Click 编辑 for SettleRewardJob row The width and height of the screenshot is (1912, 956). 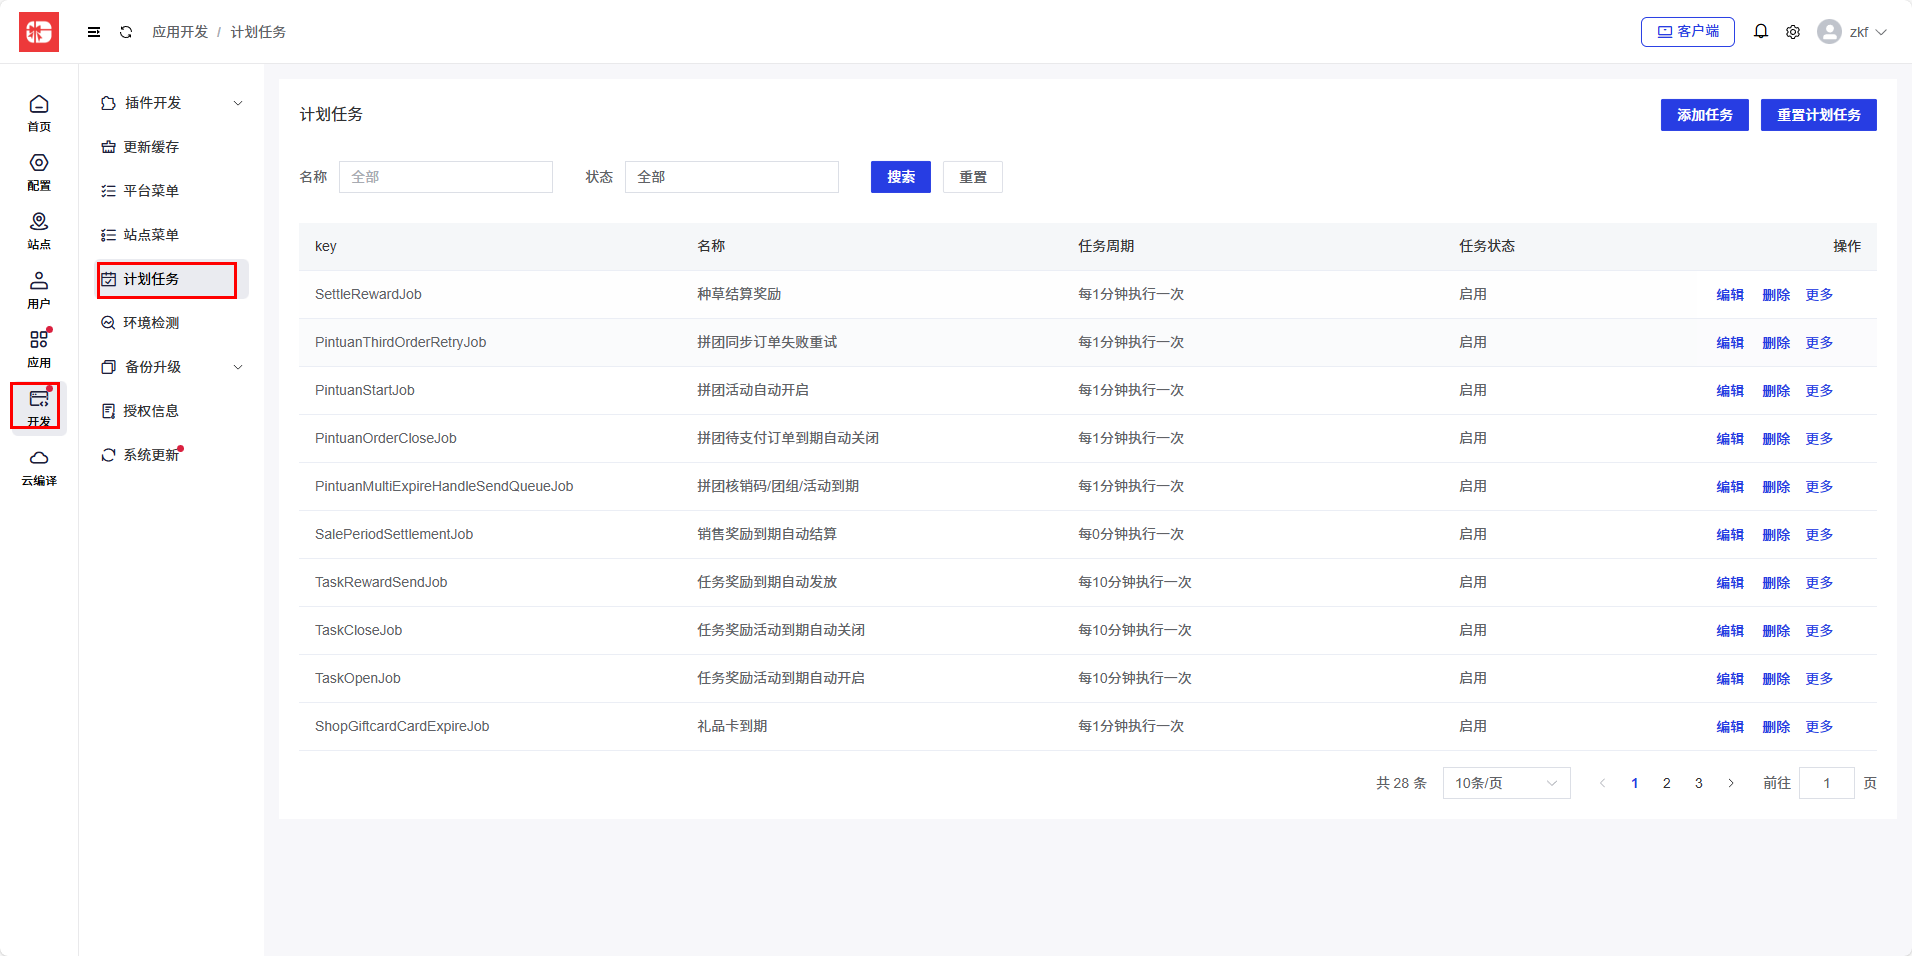1729,295
